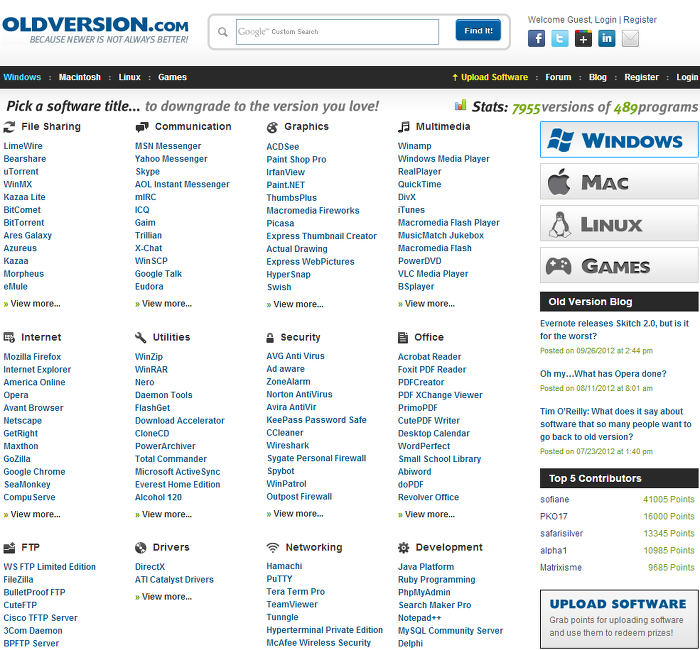Click the Drivers category icon

pos(141,547)
